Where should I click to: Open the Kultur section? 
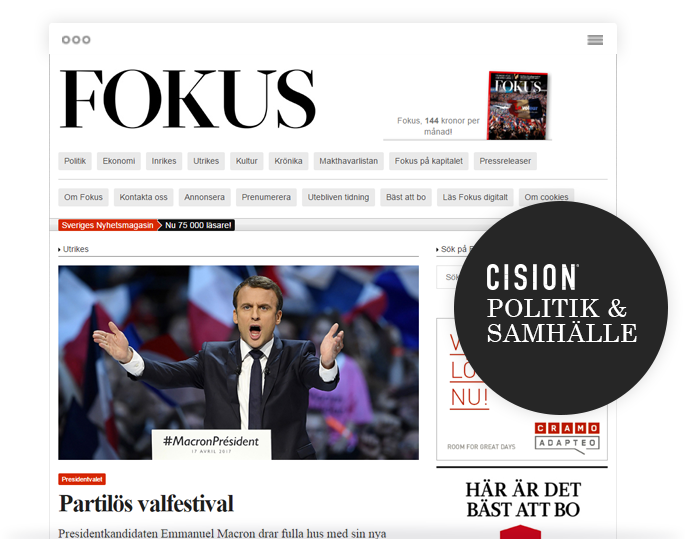pos(247,161)
